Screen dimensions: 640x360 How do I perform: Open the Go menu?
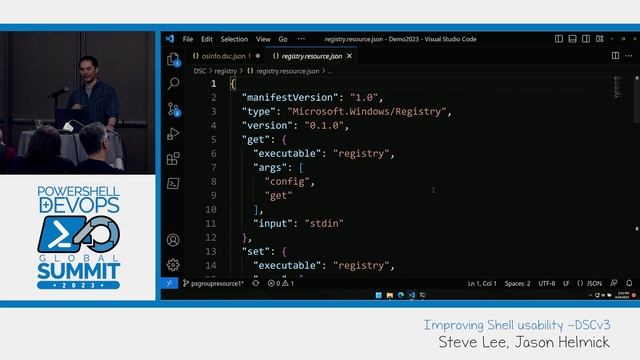pos(283,39)
